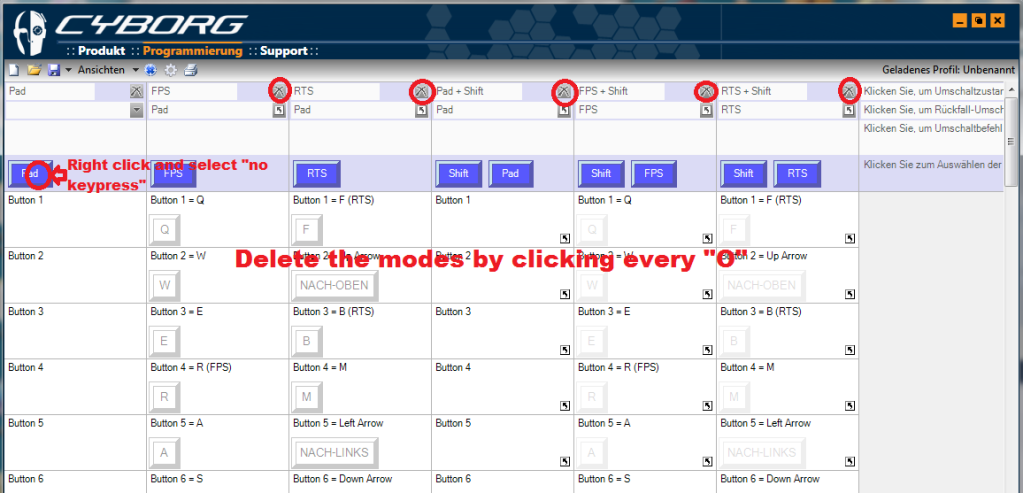Open a profile with the folder icon

click(33, 70)
